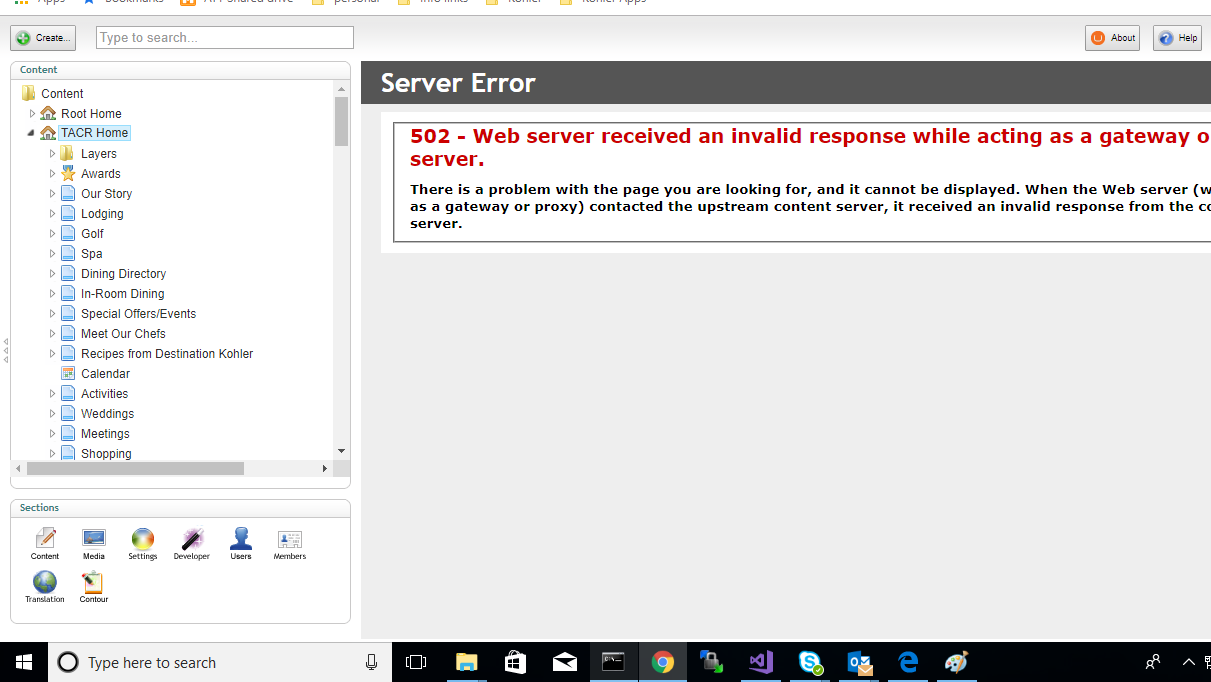Image resolution: width=1211 pixels, height=682 pixels.
Task: Click the Awards star icon in tree
Action: coord(68,173)
